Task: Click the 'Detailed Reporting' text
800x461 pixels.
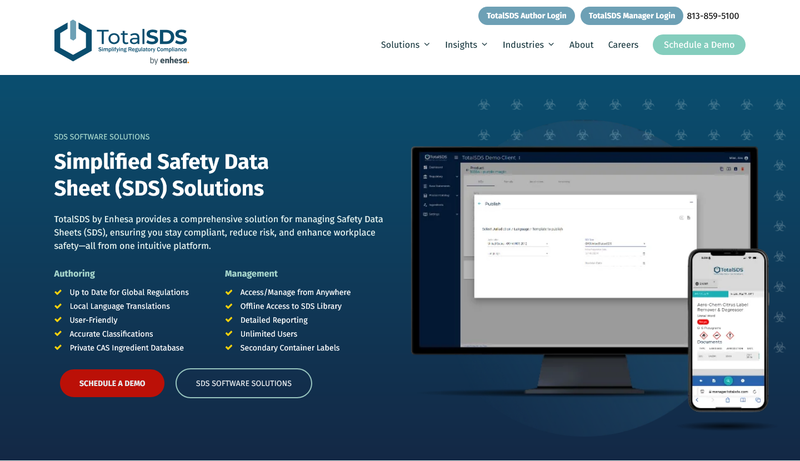Action: pyautogui.click(x=274, y=320)
